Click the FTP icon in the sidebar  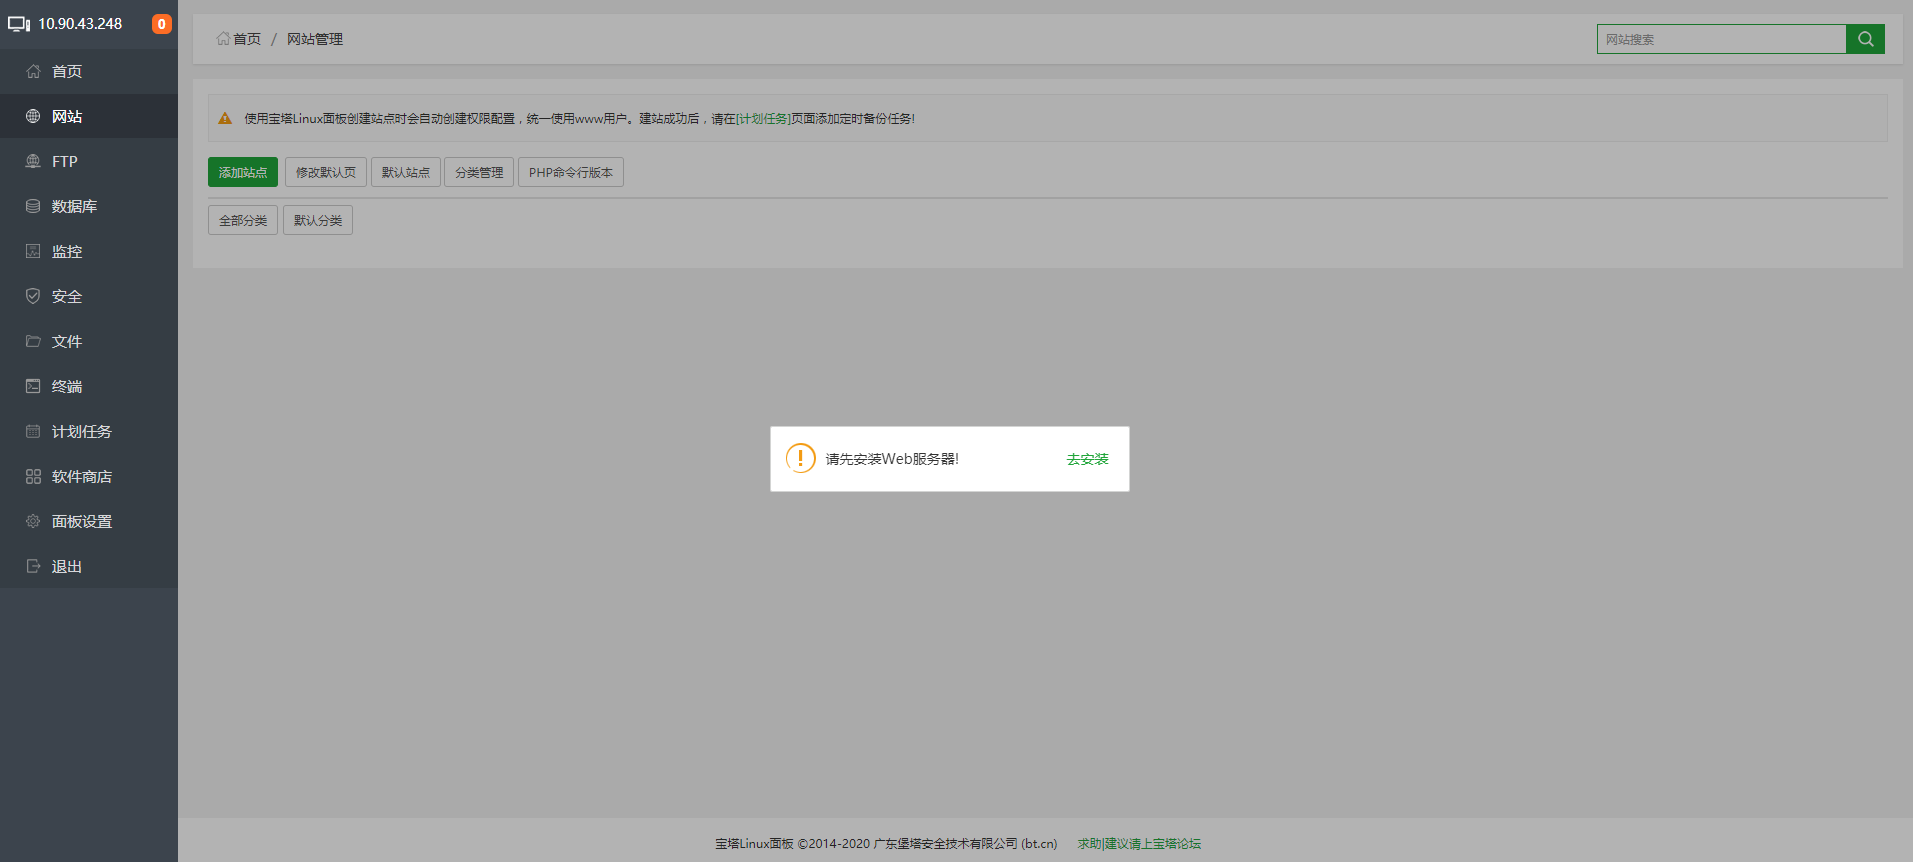[33, 161]
